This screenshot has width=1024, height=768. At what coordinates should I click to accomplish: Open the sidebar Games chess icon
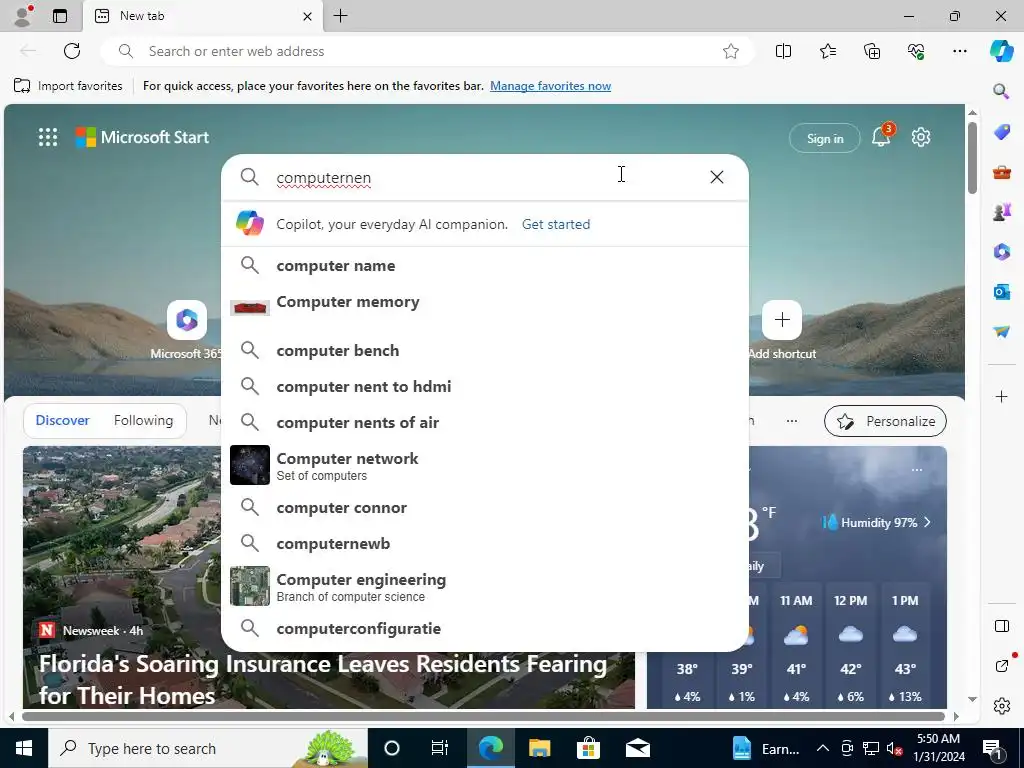[1001, 212]
